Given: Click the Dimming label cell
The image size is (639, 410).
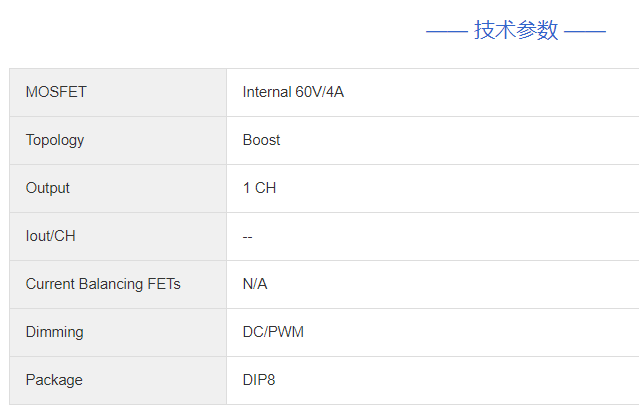Looking at the screenshot, I should point(55,332).
